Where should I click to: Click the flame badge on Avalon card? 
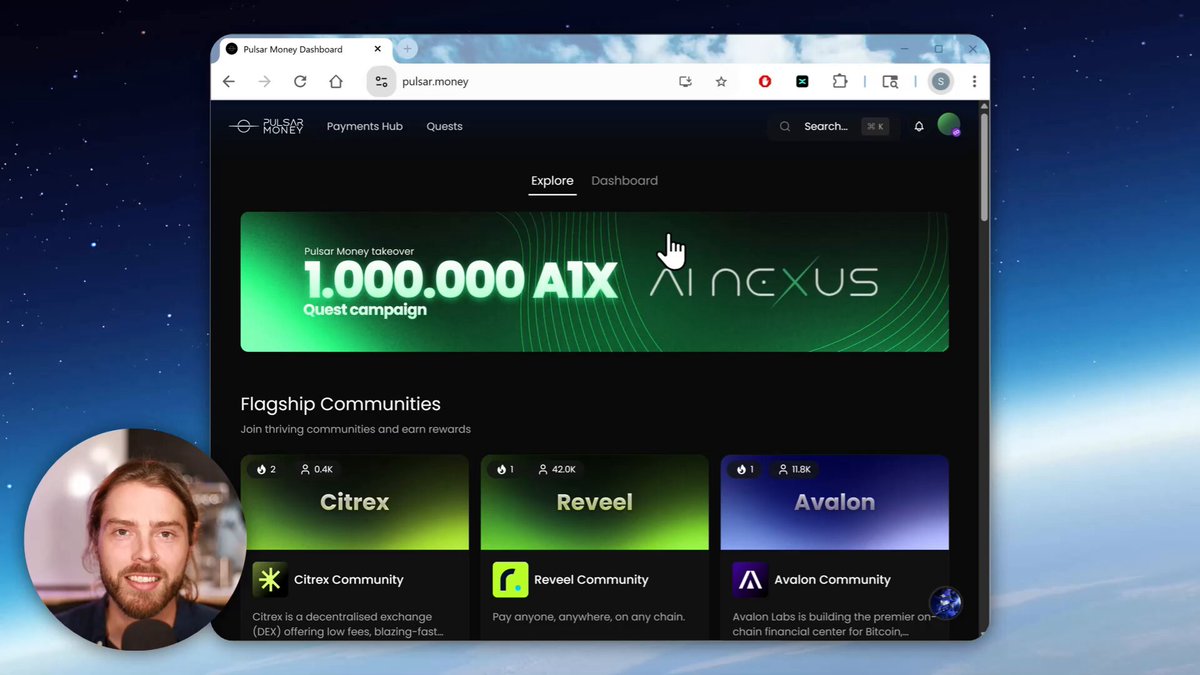coord(746,469)
